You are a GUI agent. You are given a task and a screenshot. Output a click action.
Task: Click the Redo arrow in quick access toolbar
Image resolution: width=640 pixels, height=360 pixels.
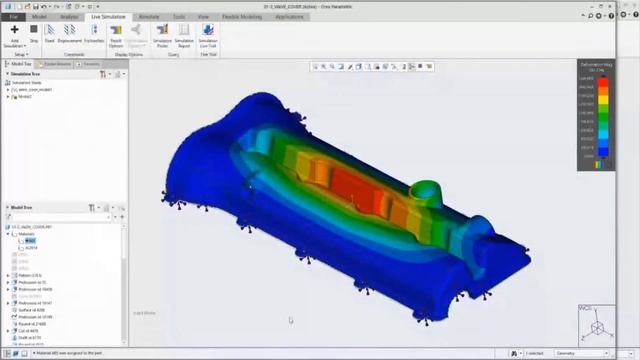click(x=56, y=7)
